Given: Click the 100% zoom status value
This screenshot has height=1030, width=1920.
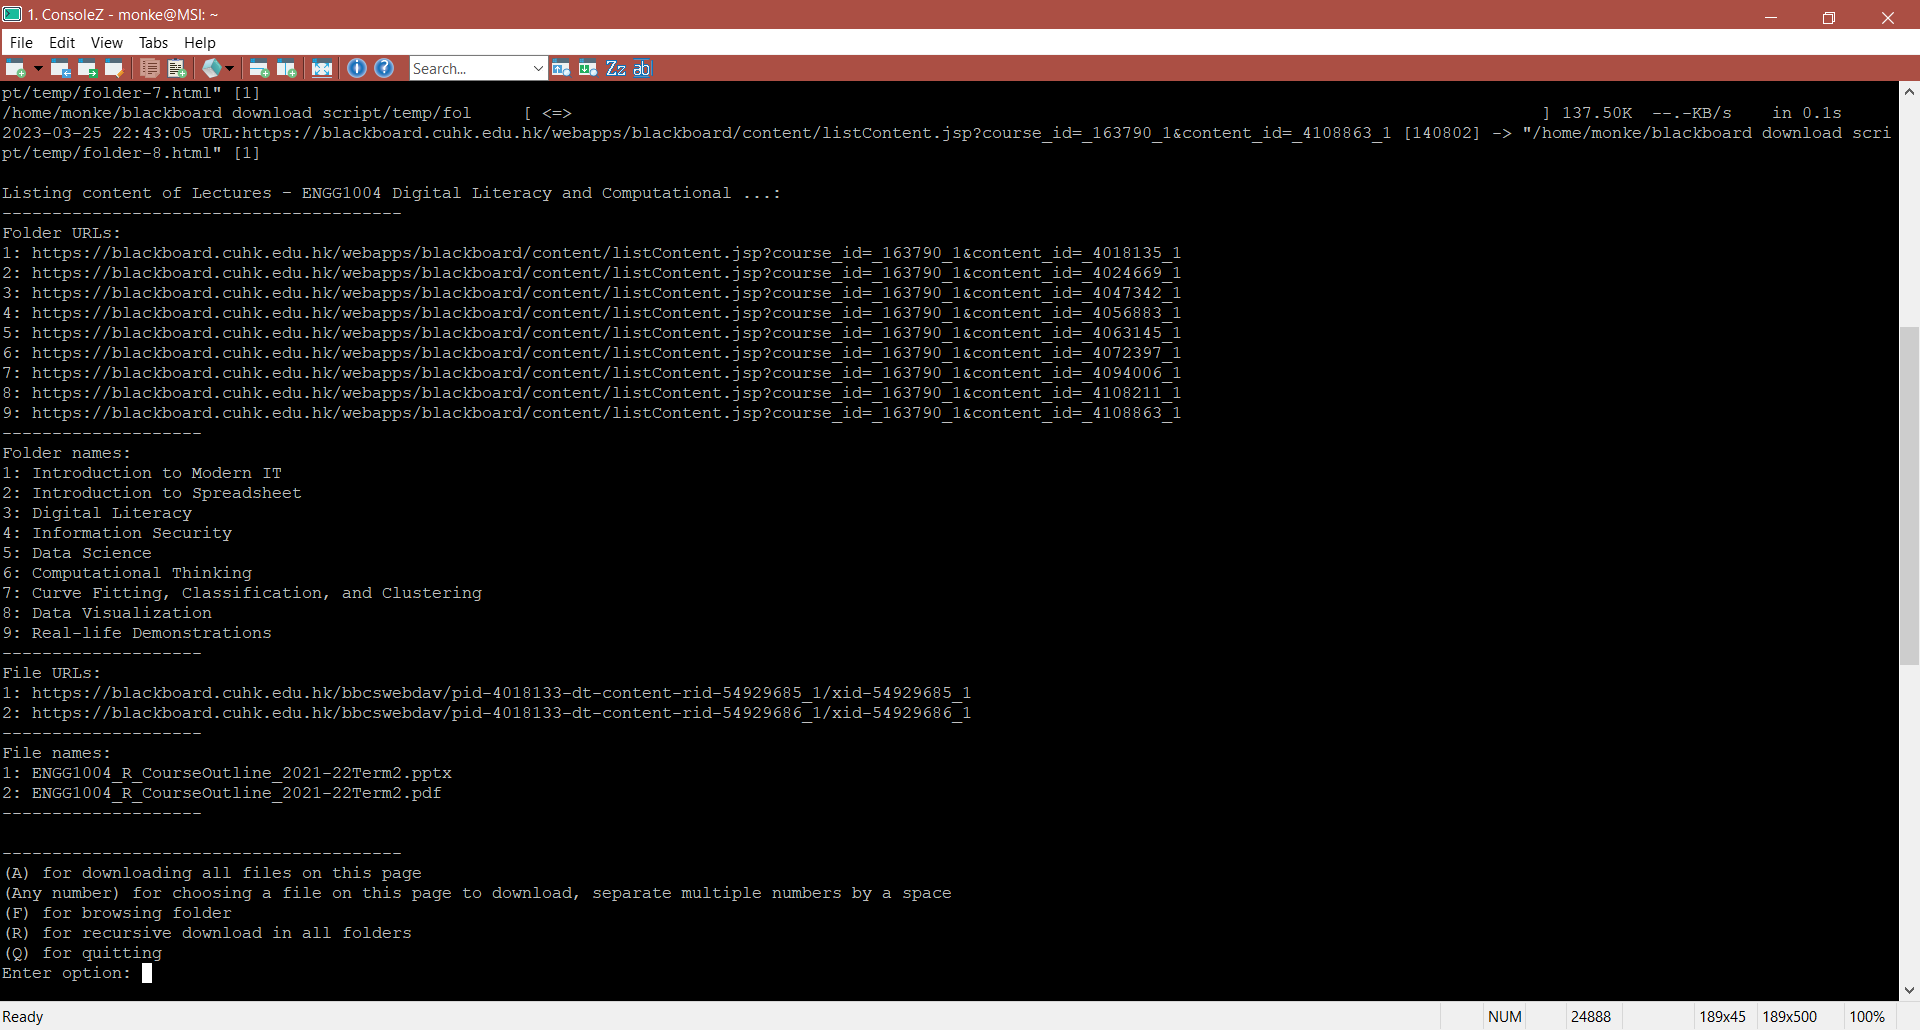Looking at the screenshot, I should 1866,1016.
